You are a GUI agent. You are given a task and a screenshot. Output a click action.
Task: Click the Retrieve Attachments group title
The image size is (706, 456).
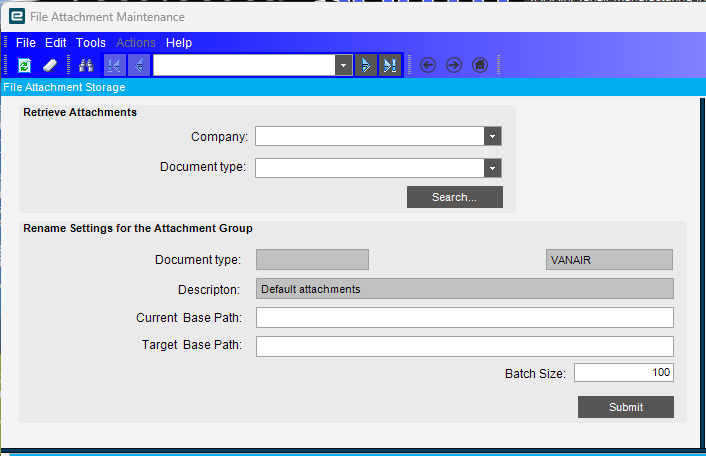point(80,112)
